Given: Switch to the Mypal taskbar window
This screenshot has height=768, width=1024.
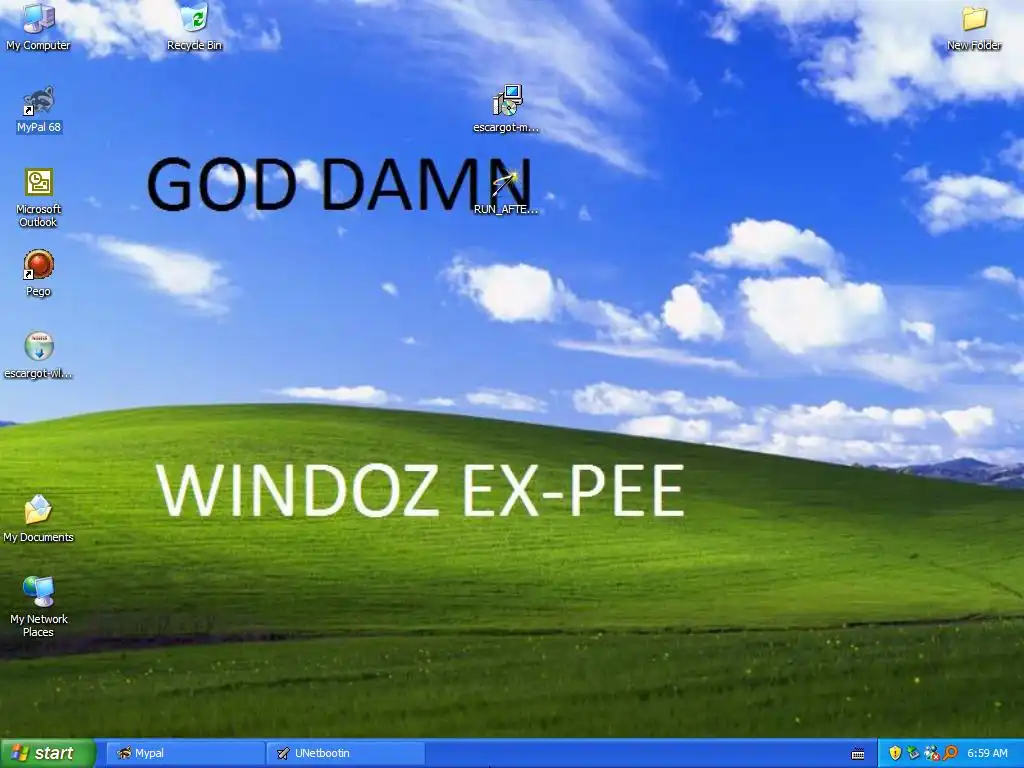Looking at the screenshot, I should [x=186, y=753].
